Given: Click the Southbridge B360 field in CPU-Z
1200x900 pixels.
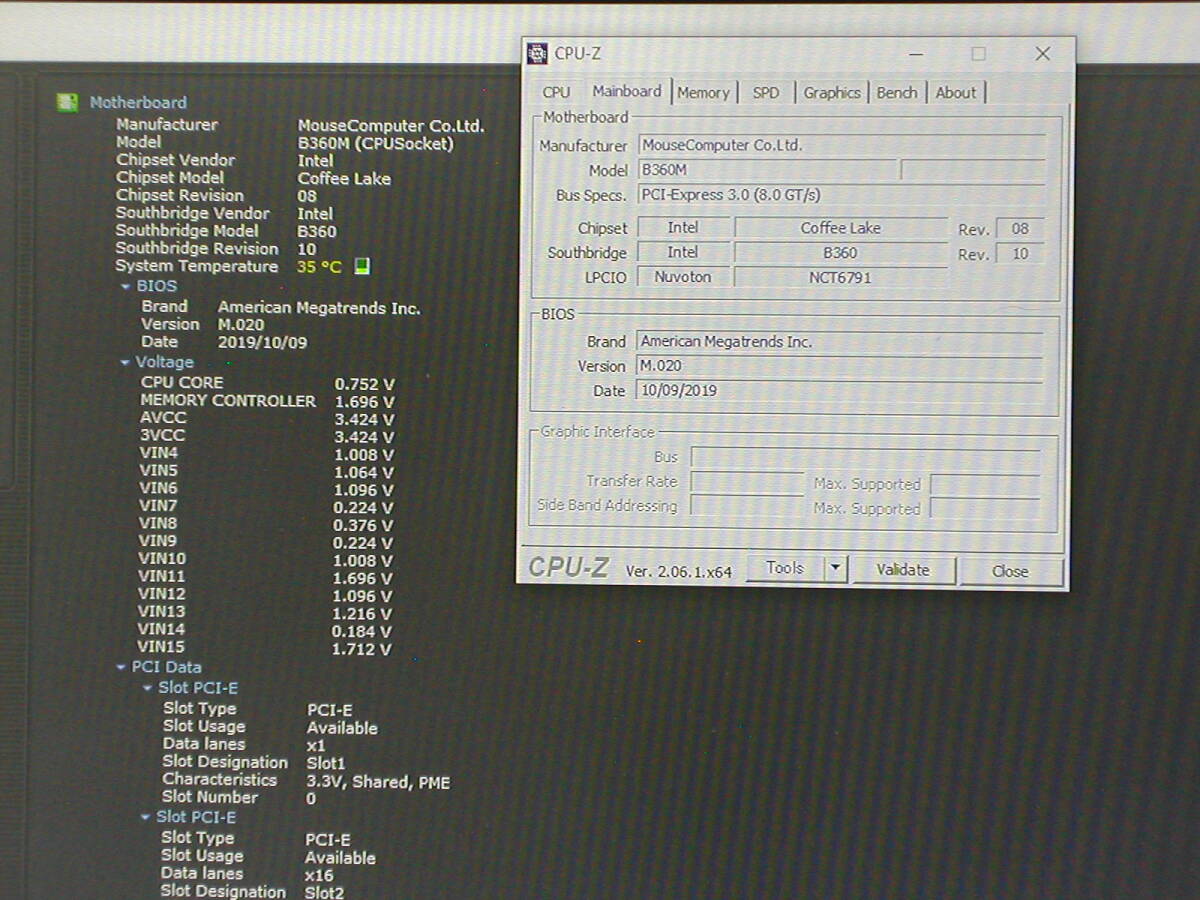Looking at the screenshot, I should 841,253.
